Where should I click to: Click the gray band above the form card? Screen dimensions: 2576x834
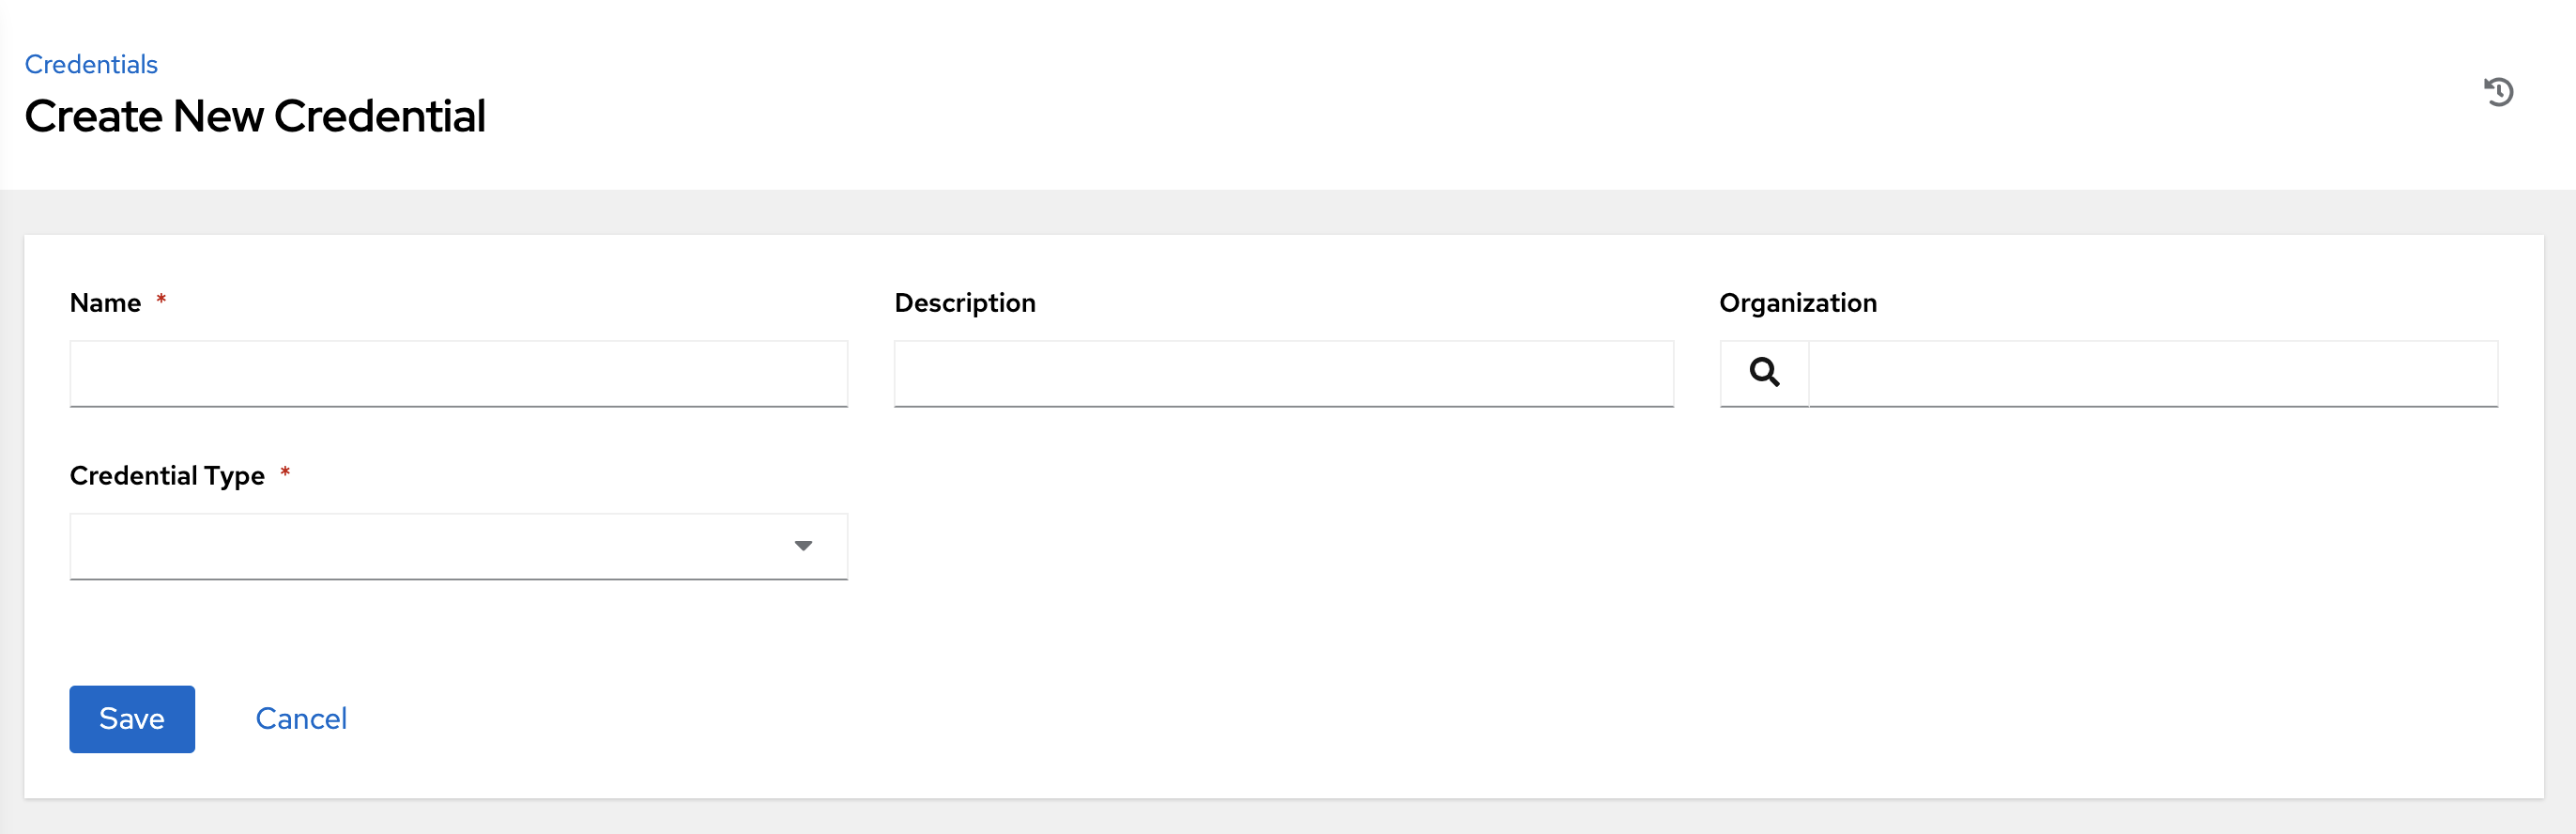click(x=1288, y=212)
